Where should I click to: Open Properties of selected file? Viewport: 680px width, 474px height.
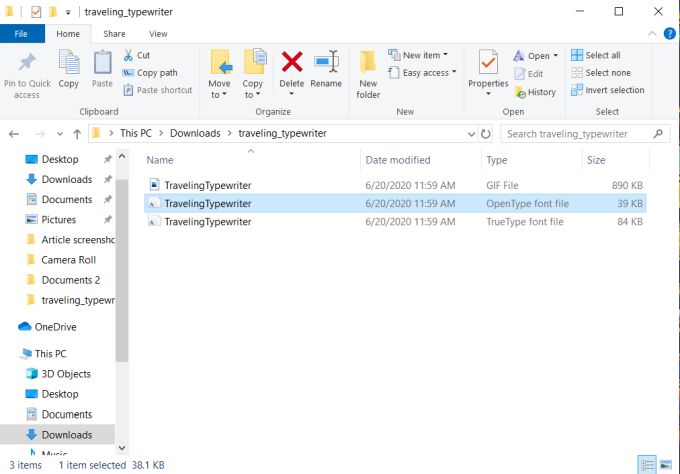[x=488, y=67]
